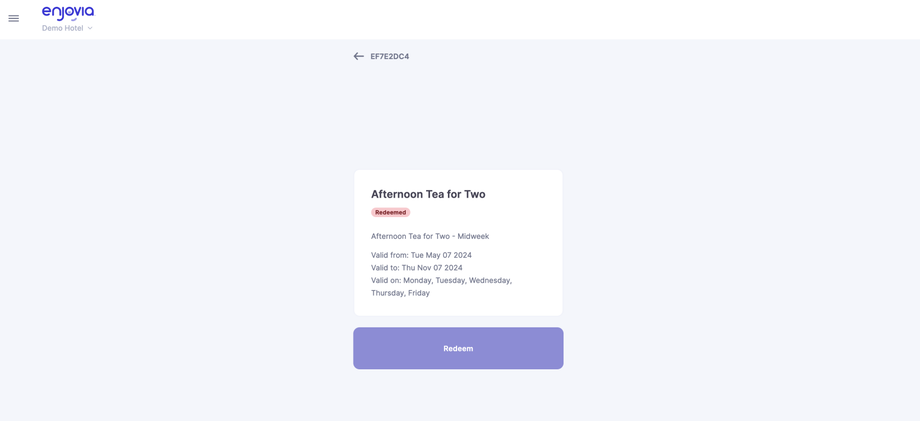
Task: Click the enjovia logo
Action: click(x=68, y=12)
